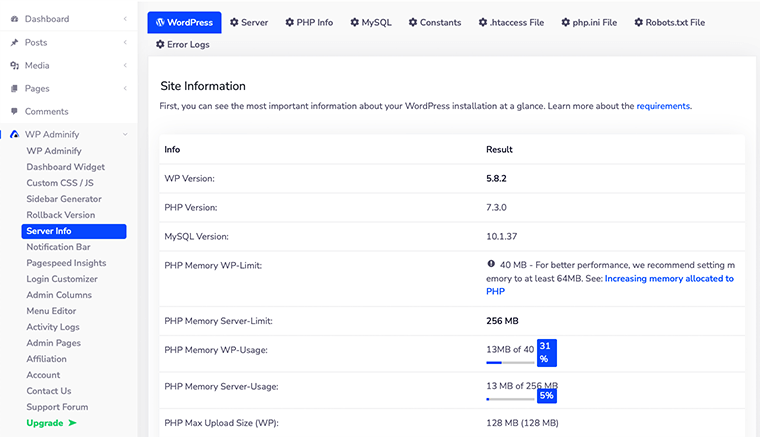Image resolution: width=760 pixels, height=437 pixels.
Task: Open Notification Bar settings
Action: click(58, 247)
